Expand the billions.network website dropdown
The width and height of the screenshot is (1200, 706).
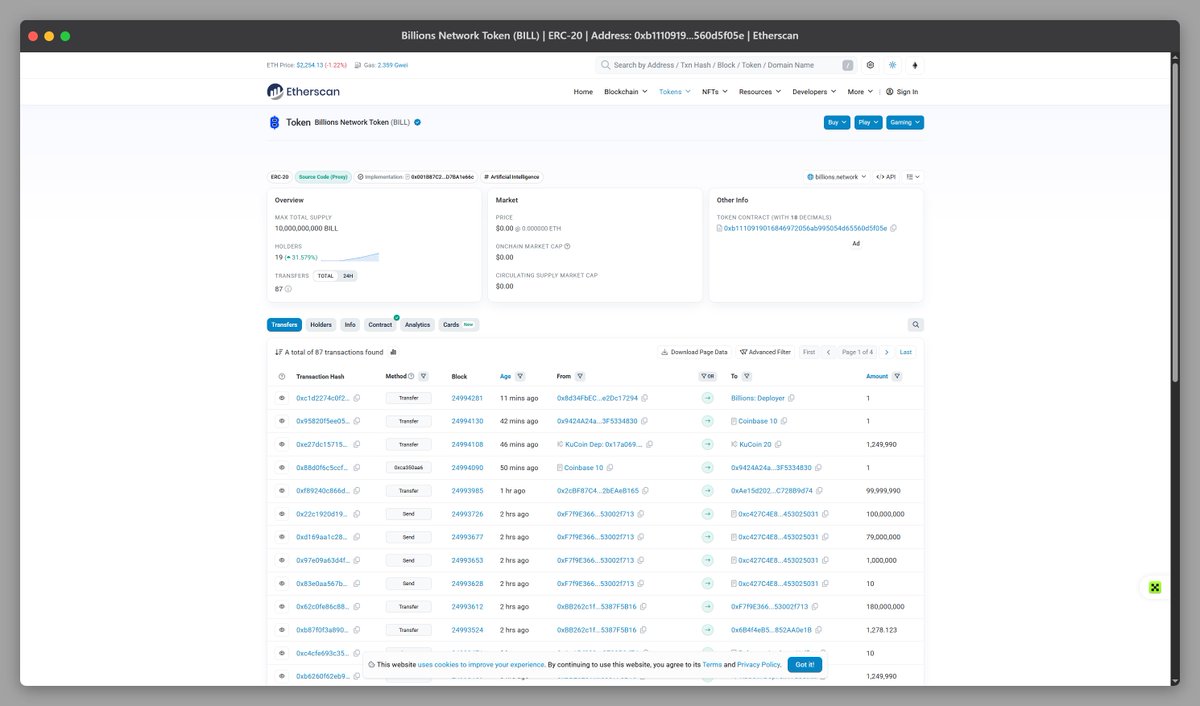[837, 177]
